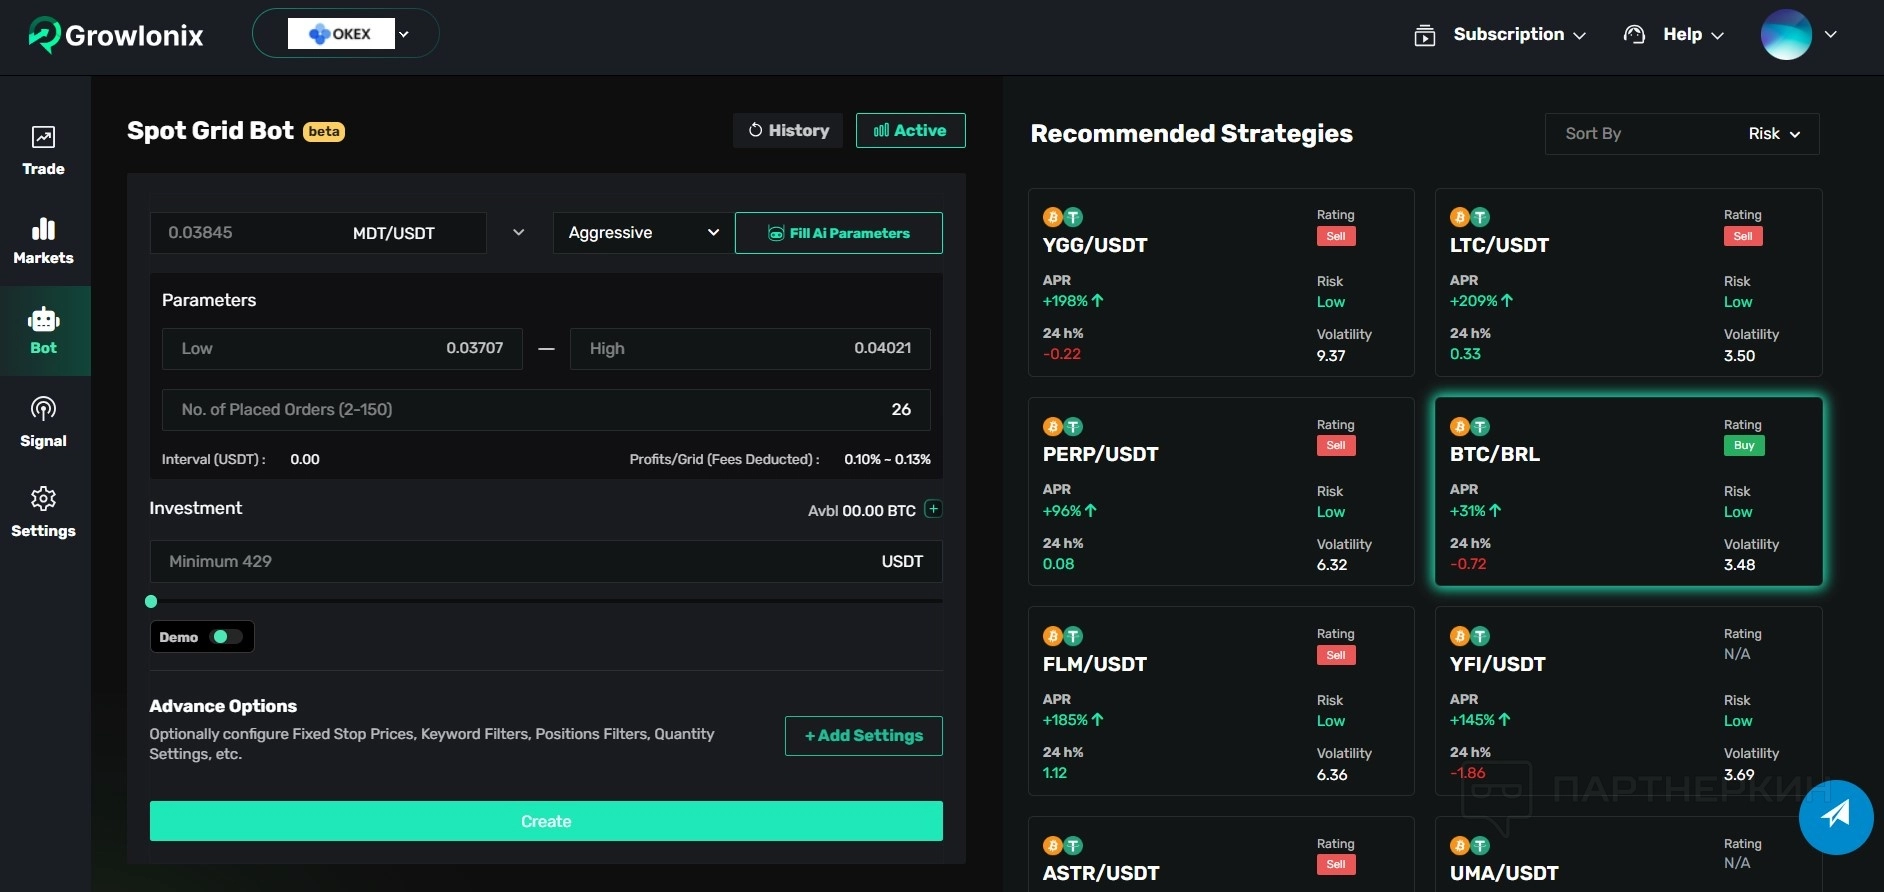Click the LTC/USDT coin pair icons
Viewport: 1884px width, 892px height.
coord(1470,217)
